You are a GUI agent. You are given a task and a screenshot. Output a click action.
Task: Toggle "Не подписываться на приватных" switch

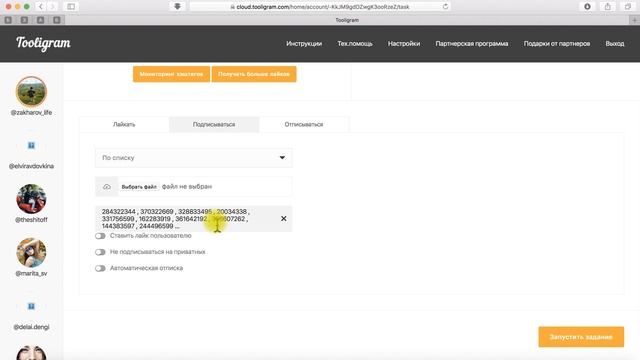100,252
